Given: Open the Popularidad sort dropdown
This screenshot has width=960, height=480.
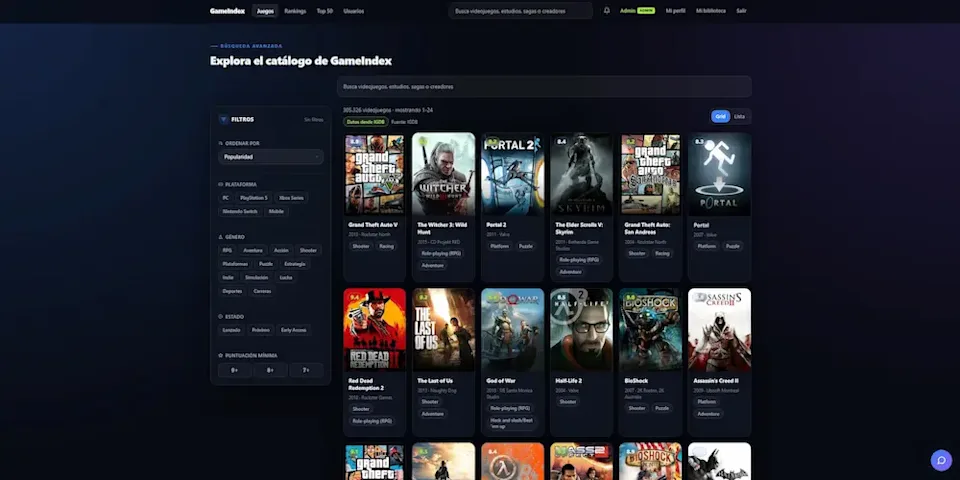Looking at the screenshot, I should click(x=271, y=157).
